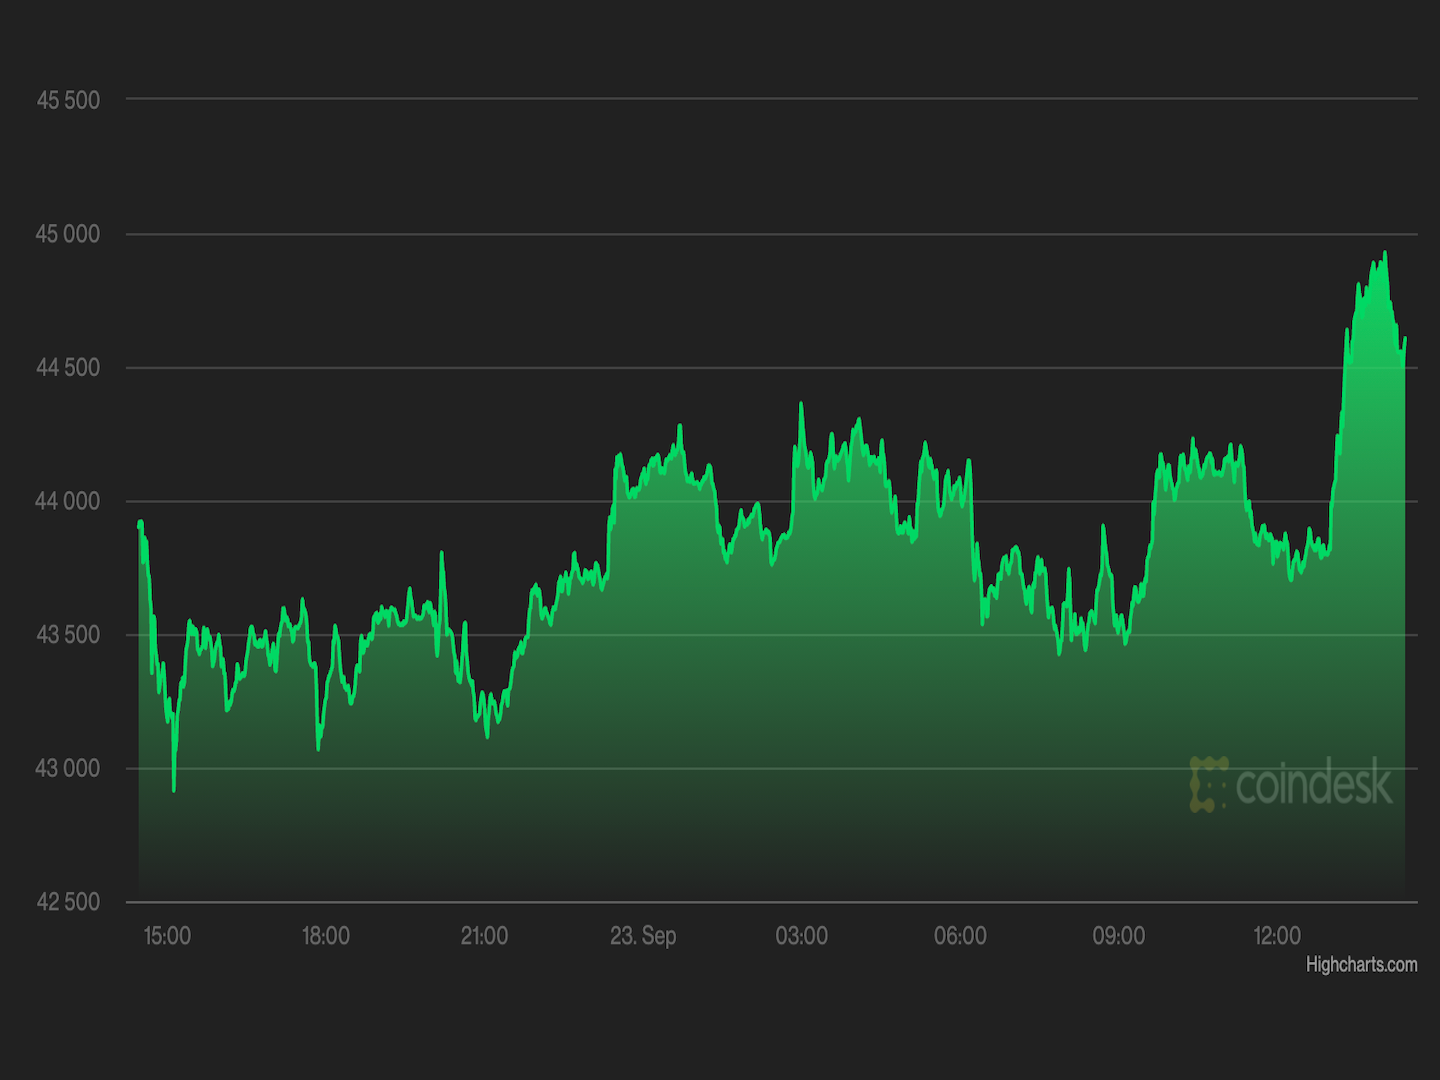The height and width of the screenshot is (1080, 1440).
Task: Click the lowest dip near 15:00
Action: (x=175, y=790)
